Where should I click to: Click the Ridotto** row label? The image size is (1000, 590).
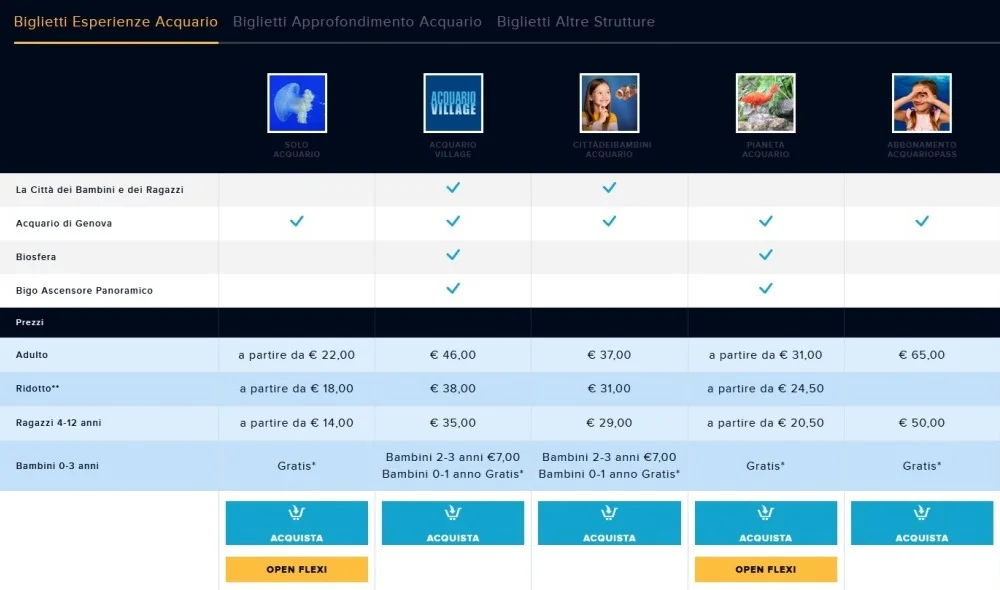coord(38,388)
